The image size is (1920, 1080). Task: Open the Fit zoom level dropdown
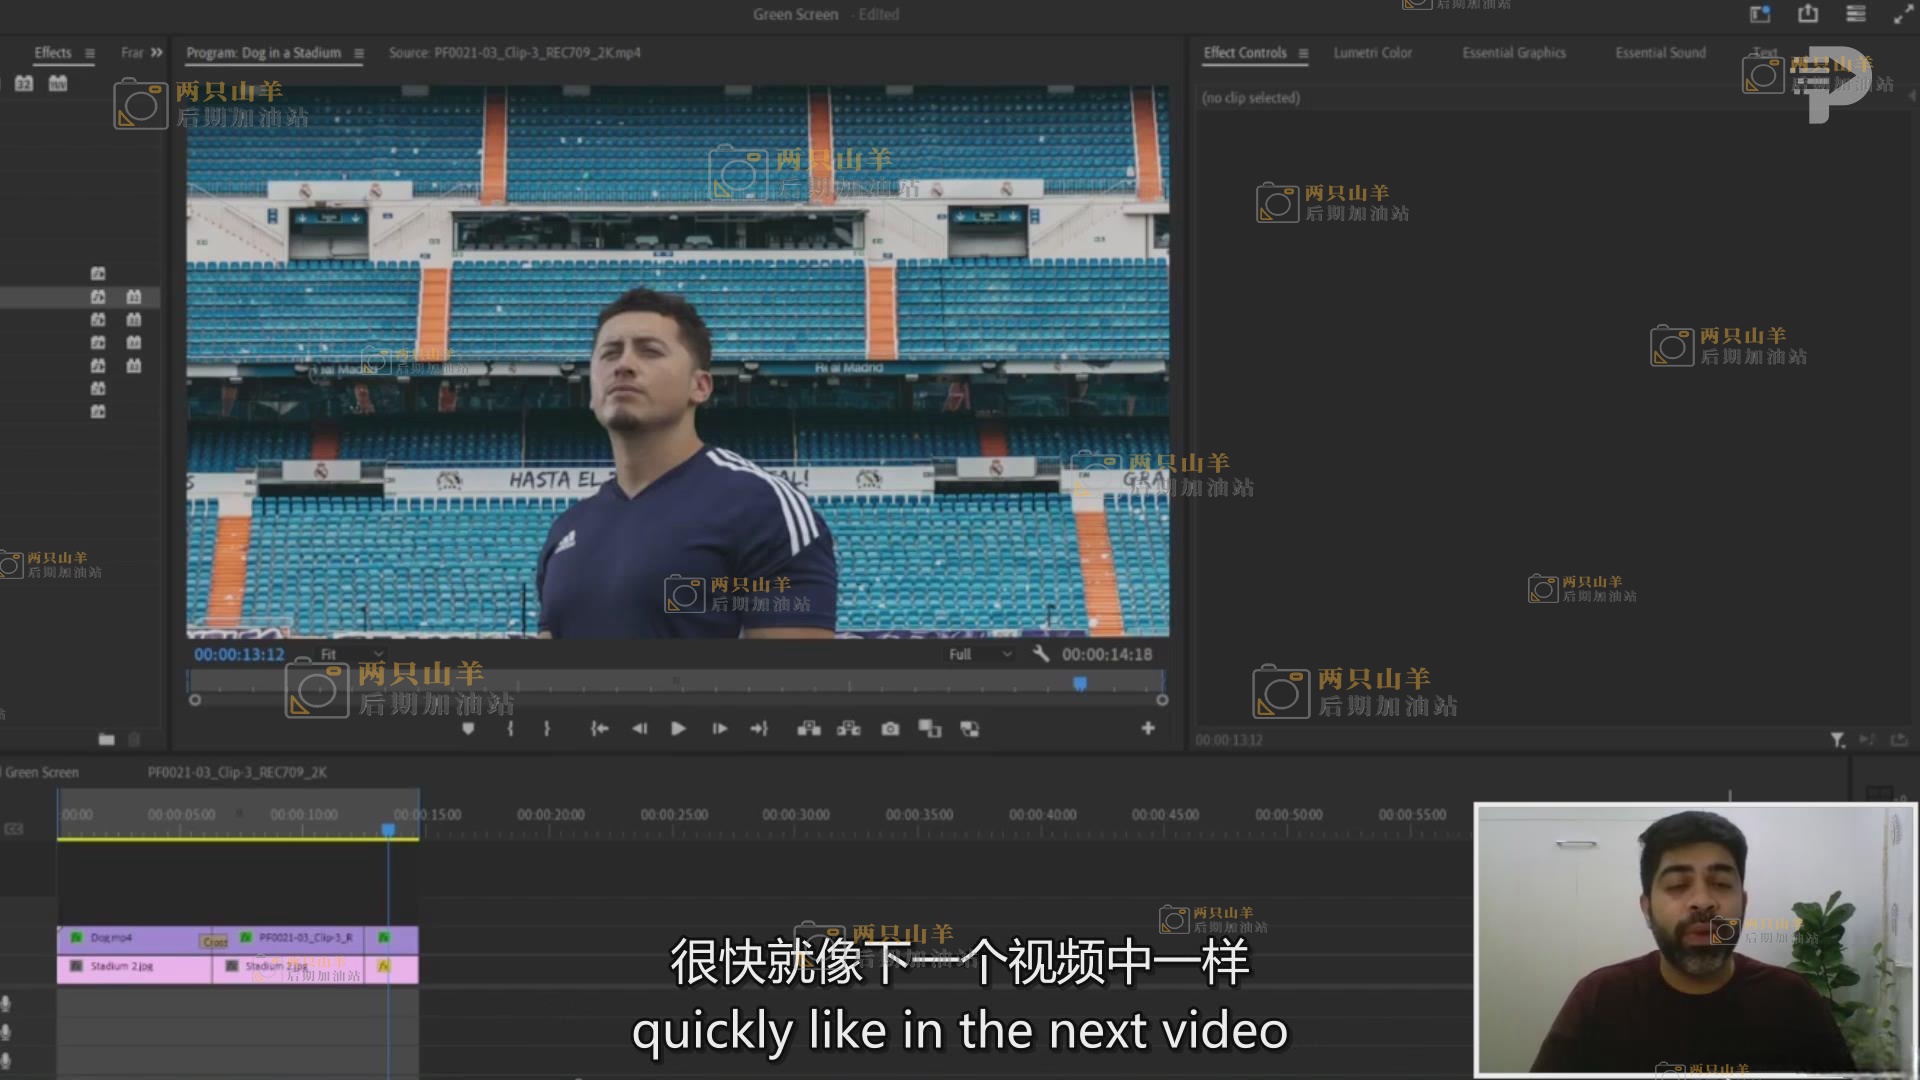click(x=352, y=654)
